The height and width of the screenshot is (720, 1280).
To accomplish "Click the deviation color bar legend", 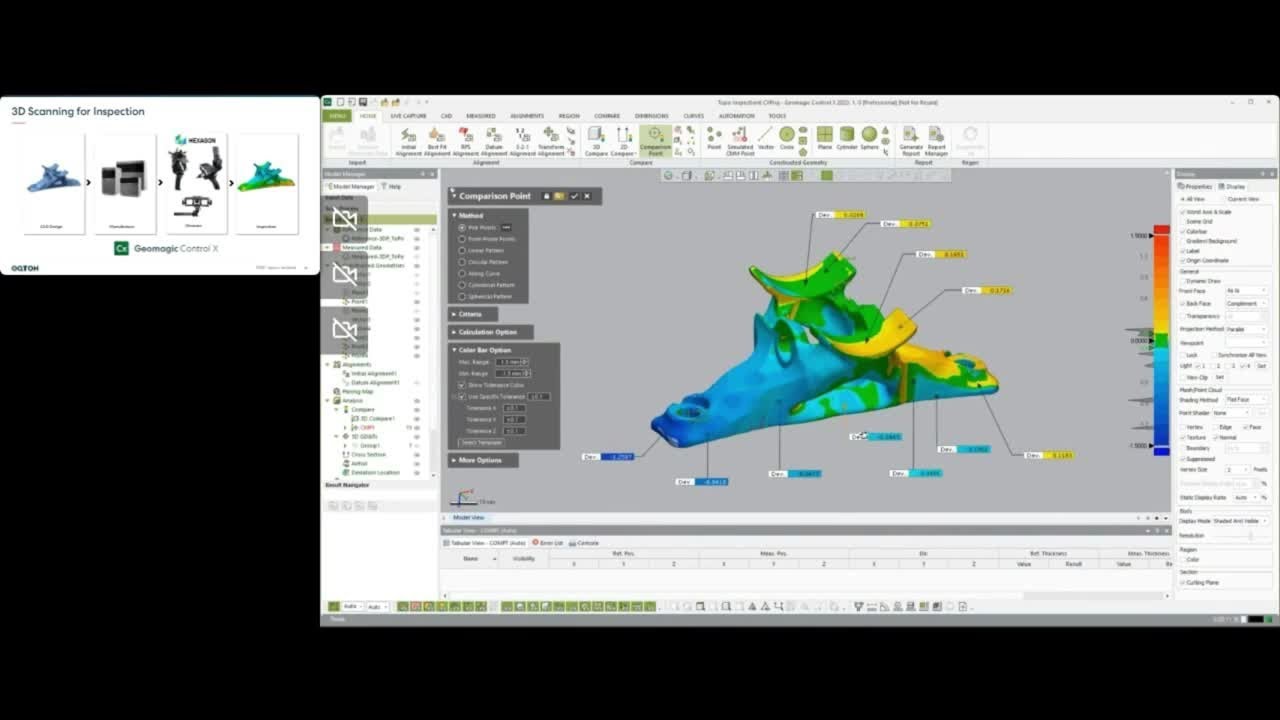I will pos(1161,340).
